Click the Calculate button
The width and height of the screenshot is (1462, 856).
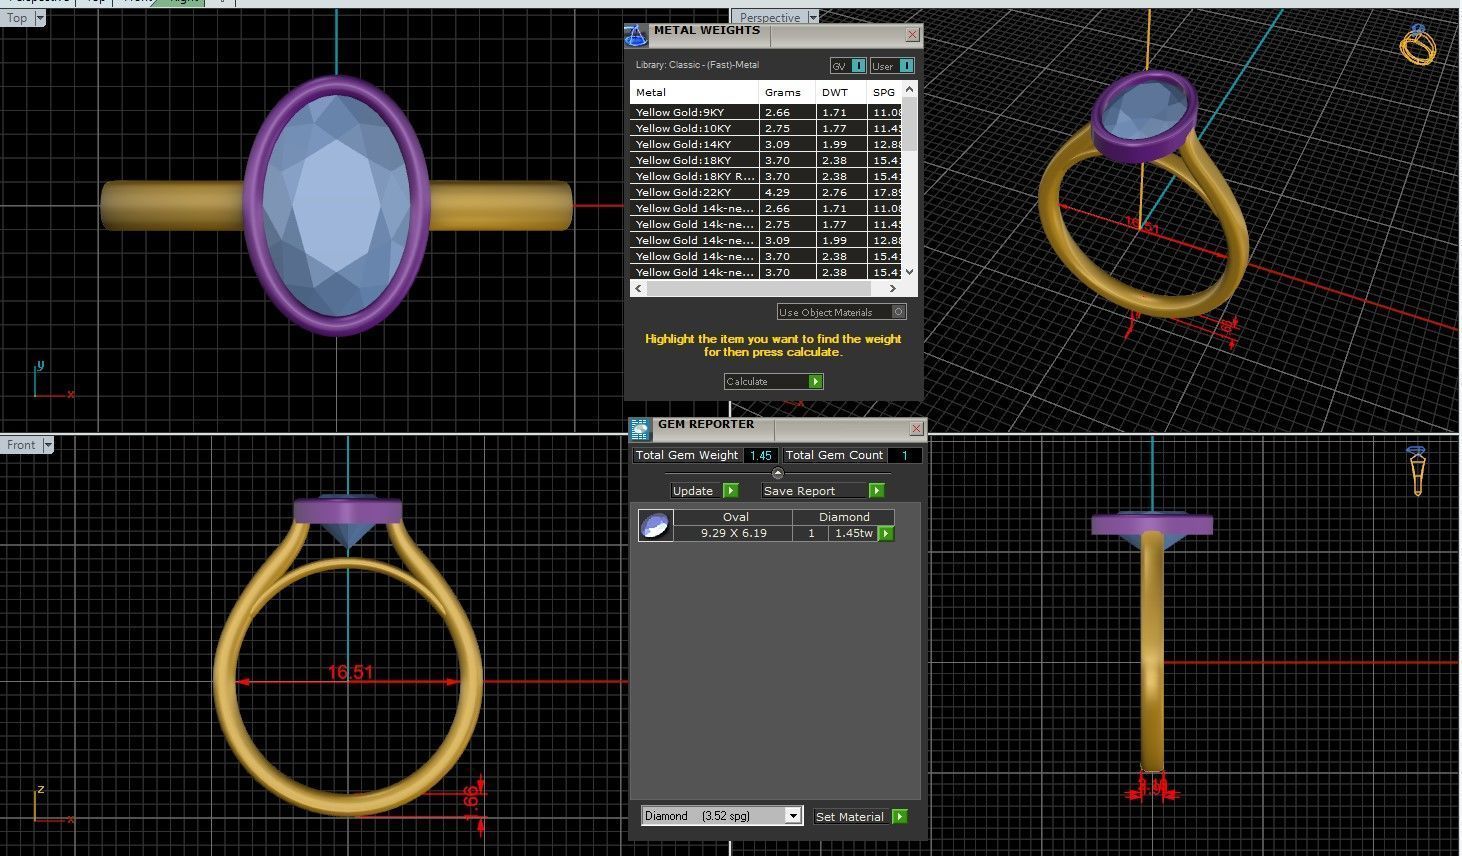773,381
